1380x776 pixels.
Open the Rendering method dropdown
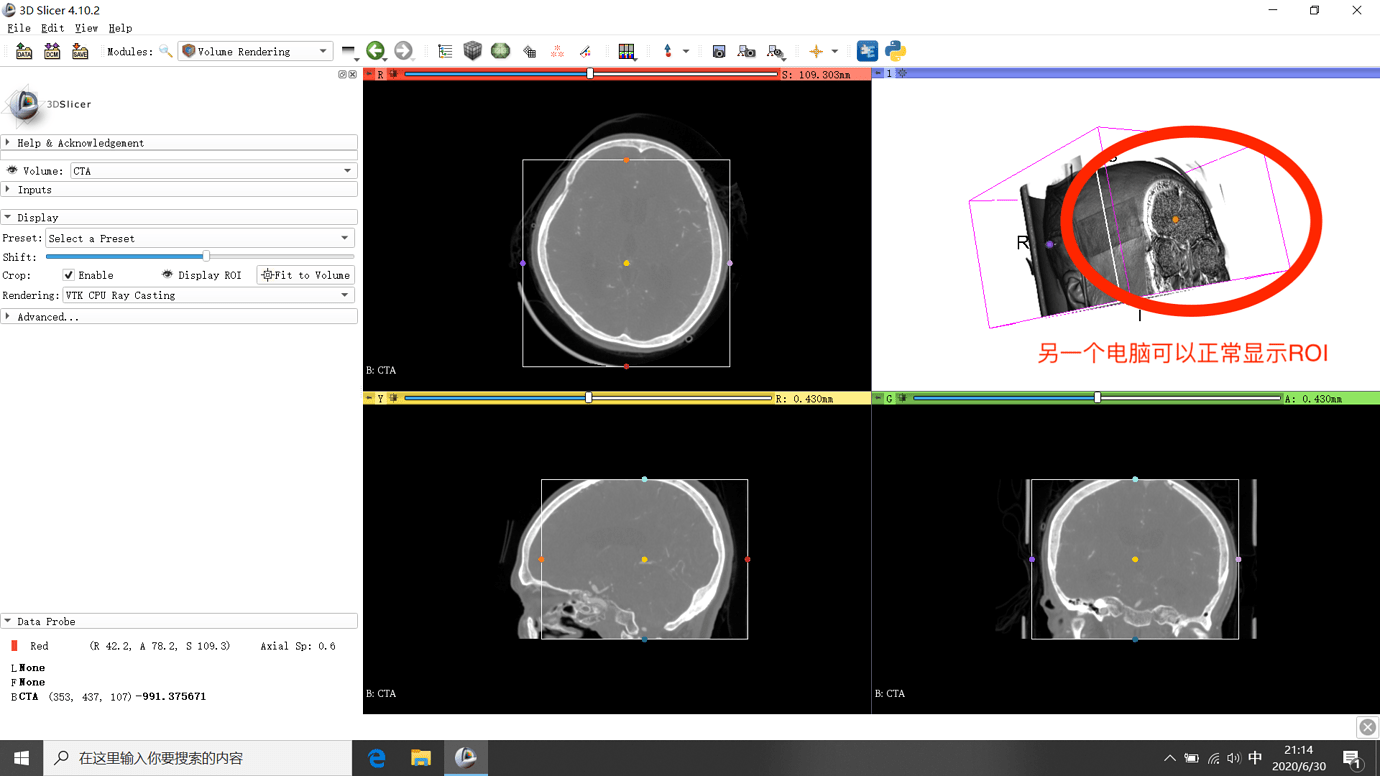click(x=208, y=296)
